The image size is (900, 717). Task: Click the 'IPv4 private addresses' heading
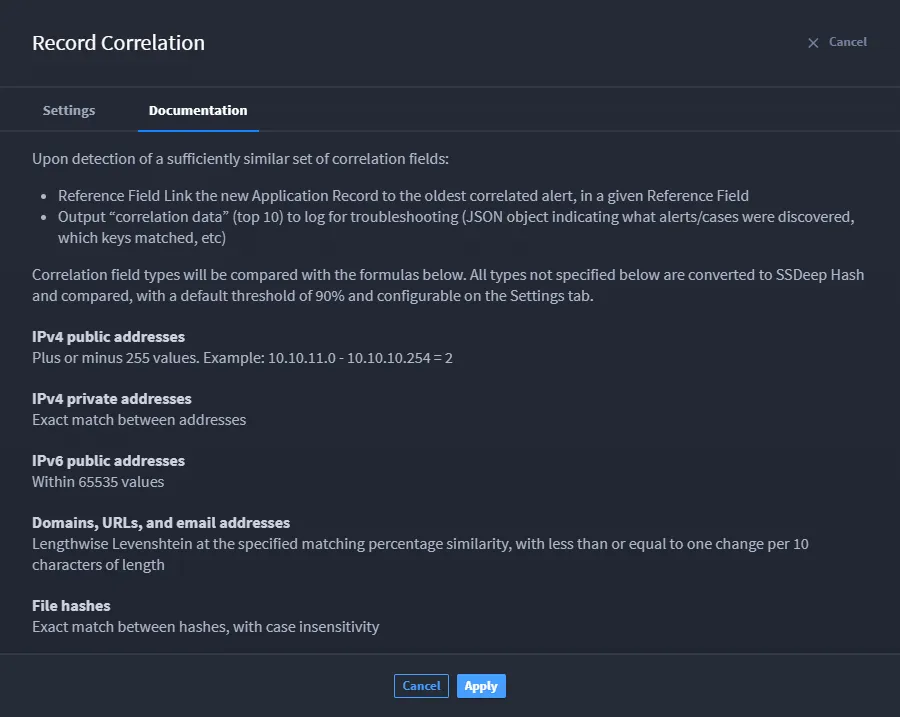click(112, 398)
